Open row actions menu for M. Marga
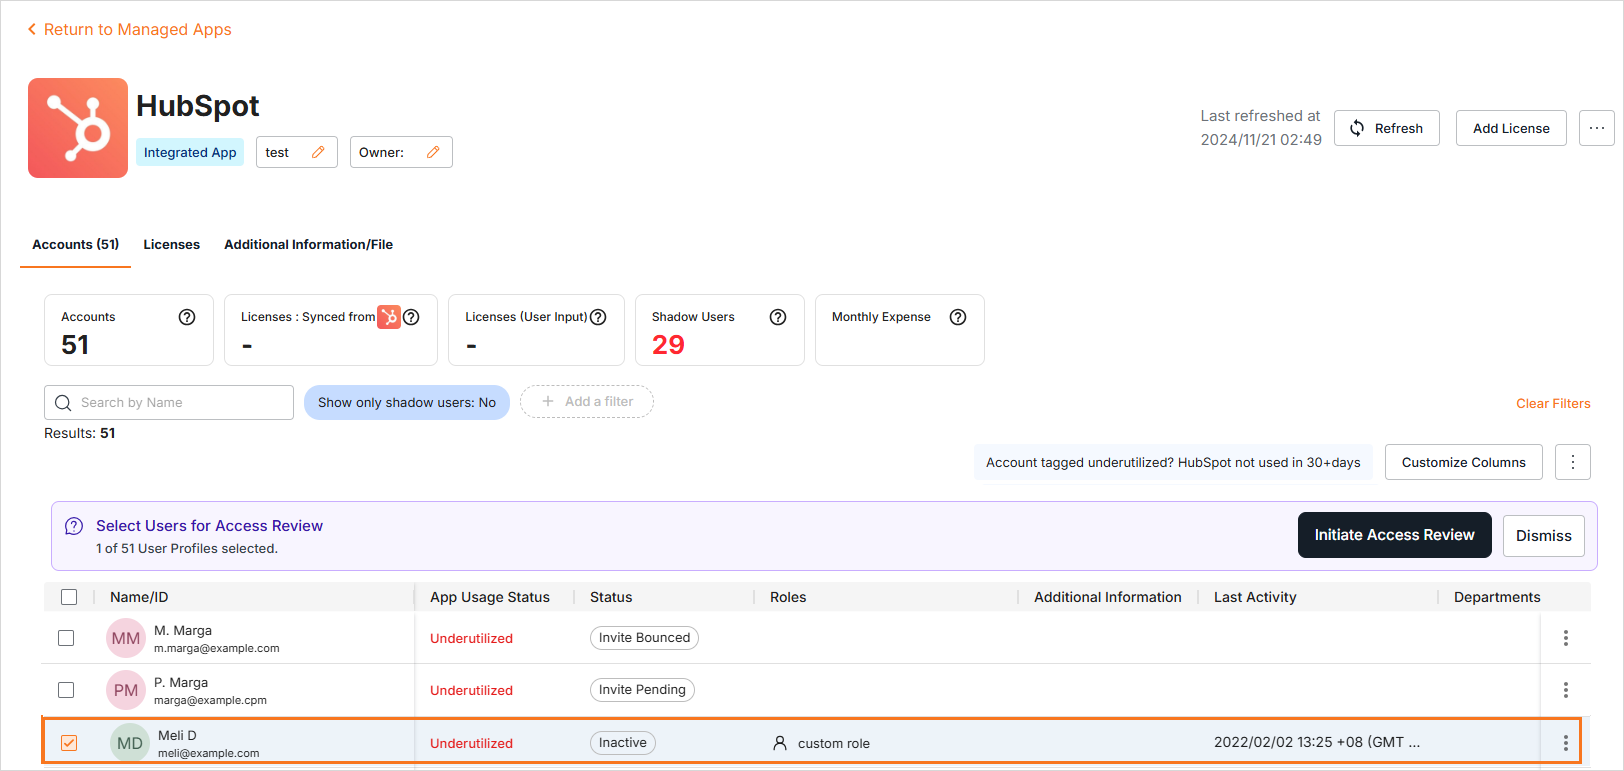 point(1566,638)
